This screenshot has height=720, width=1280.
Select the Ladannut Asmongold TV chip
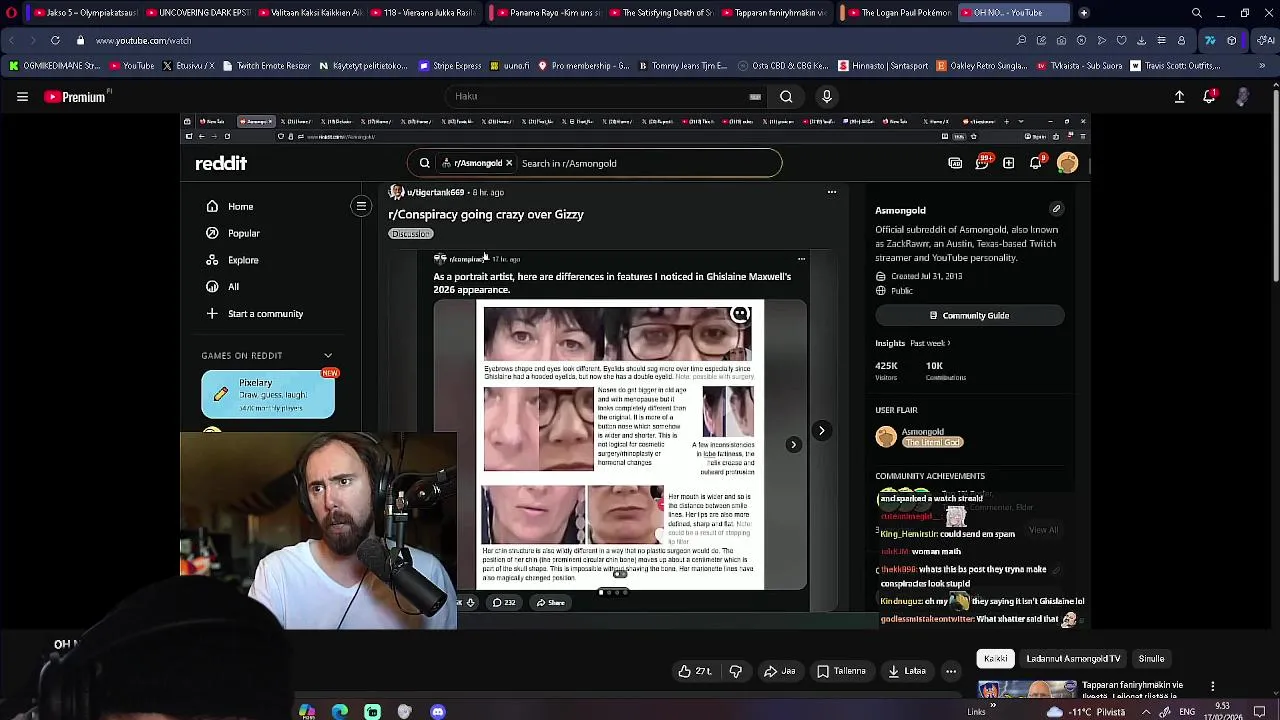(1073, 659)
